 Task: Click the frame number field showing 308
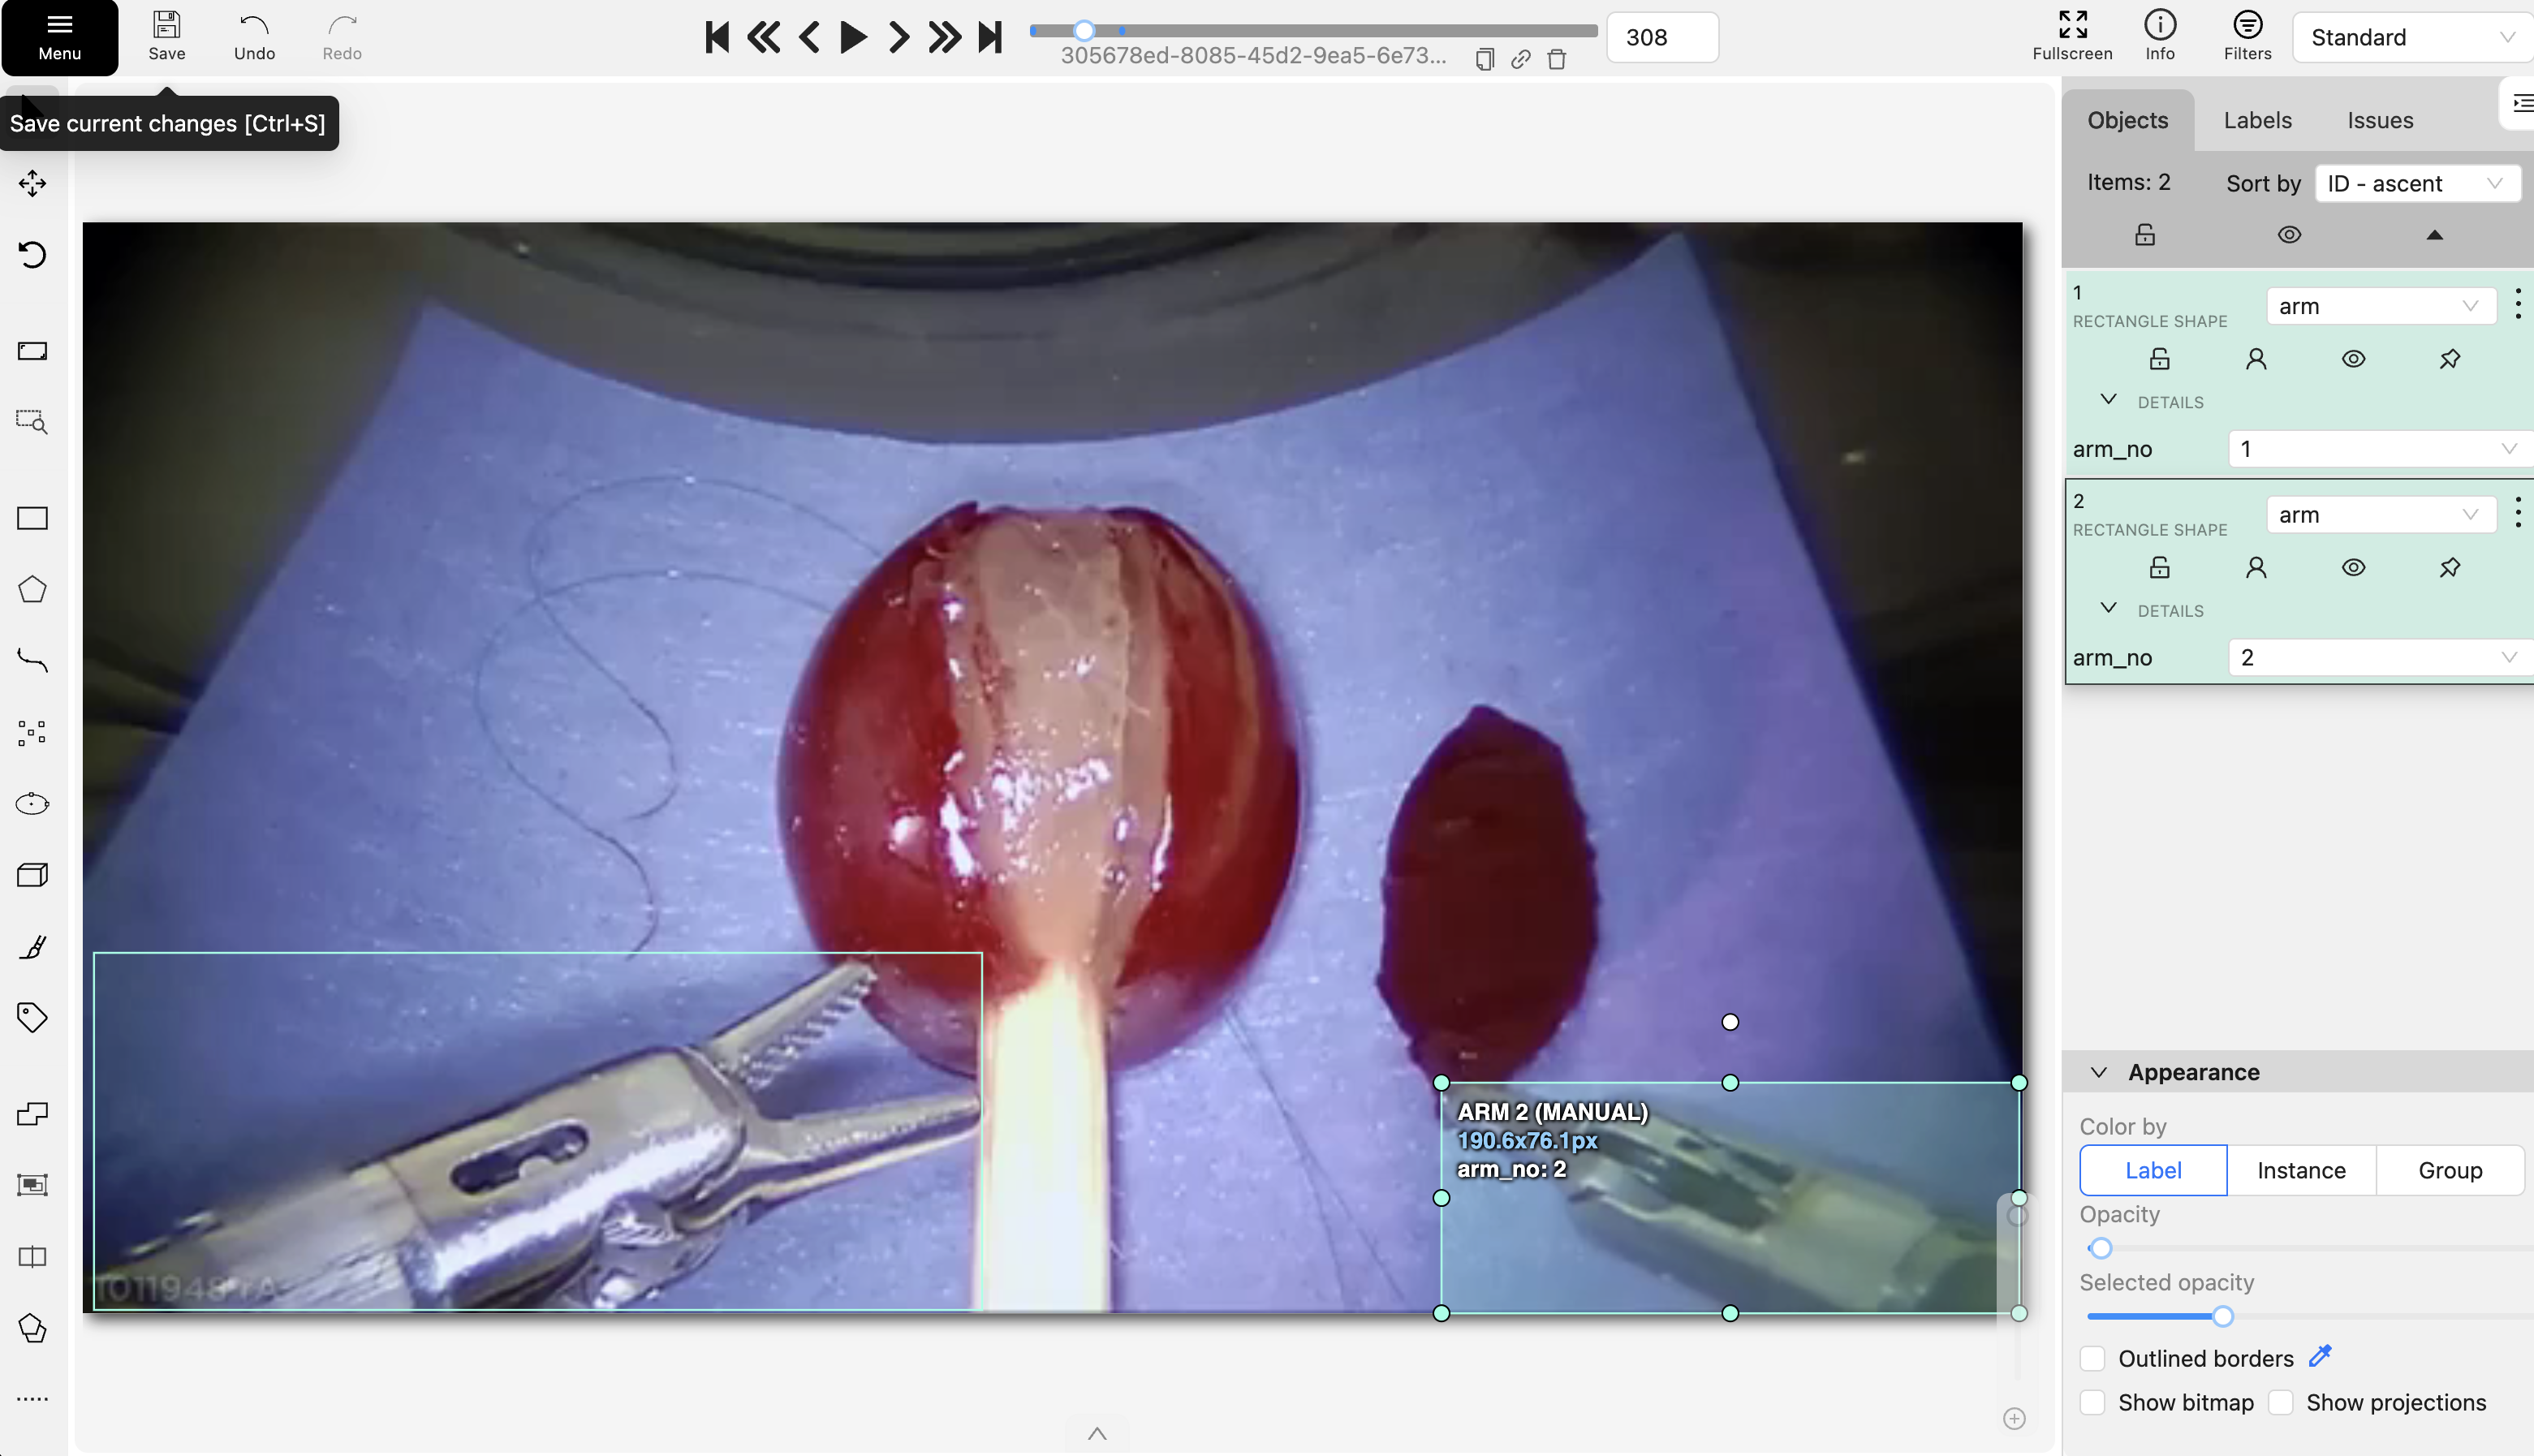tap(1662, 37)
